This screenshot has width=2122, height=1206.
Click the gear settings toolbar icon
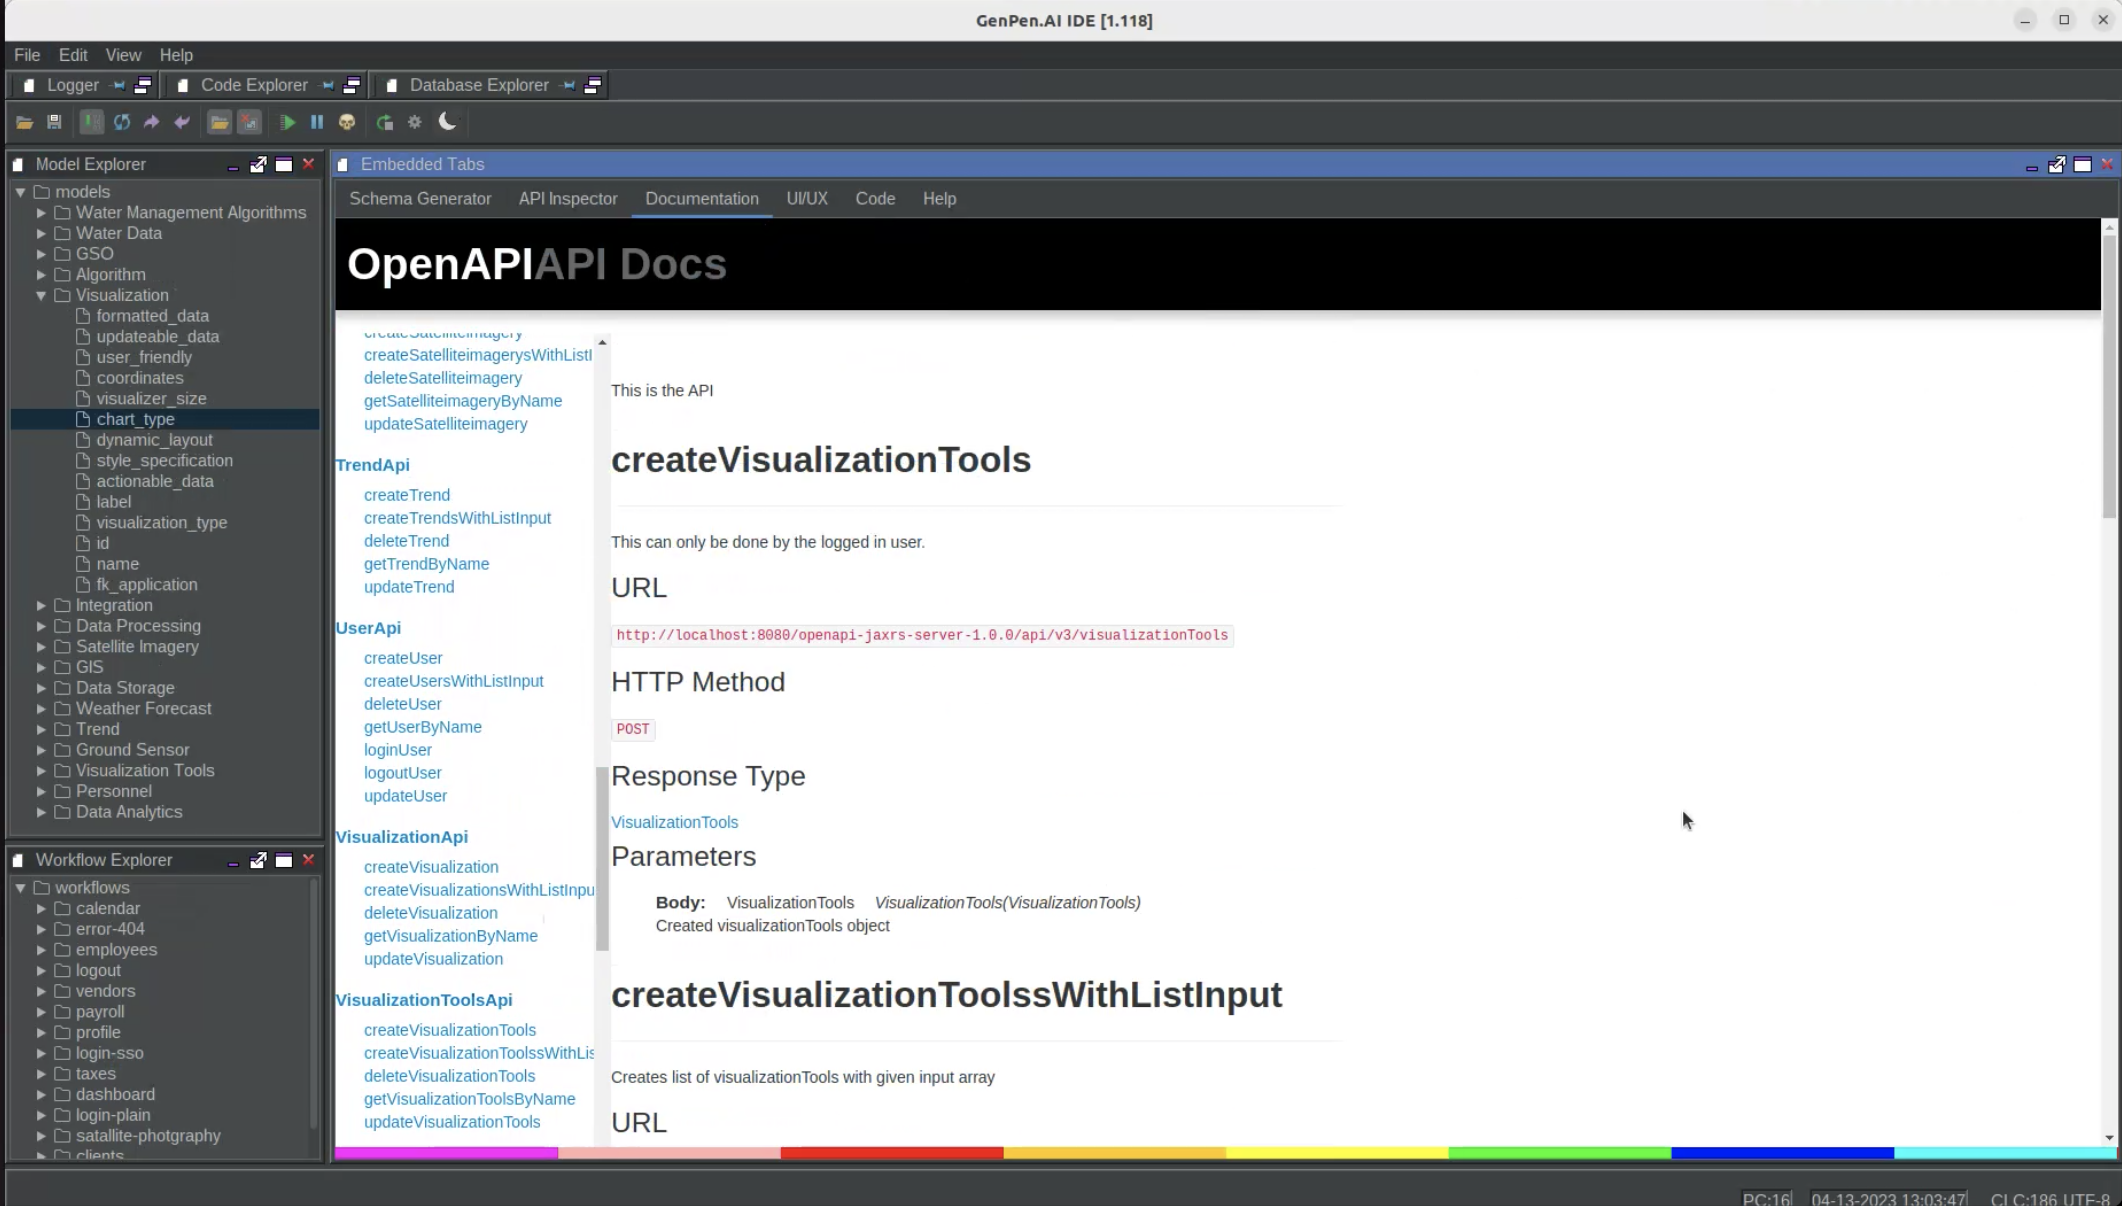(x=415, y=122)
